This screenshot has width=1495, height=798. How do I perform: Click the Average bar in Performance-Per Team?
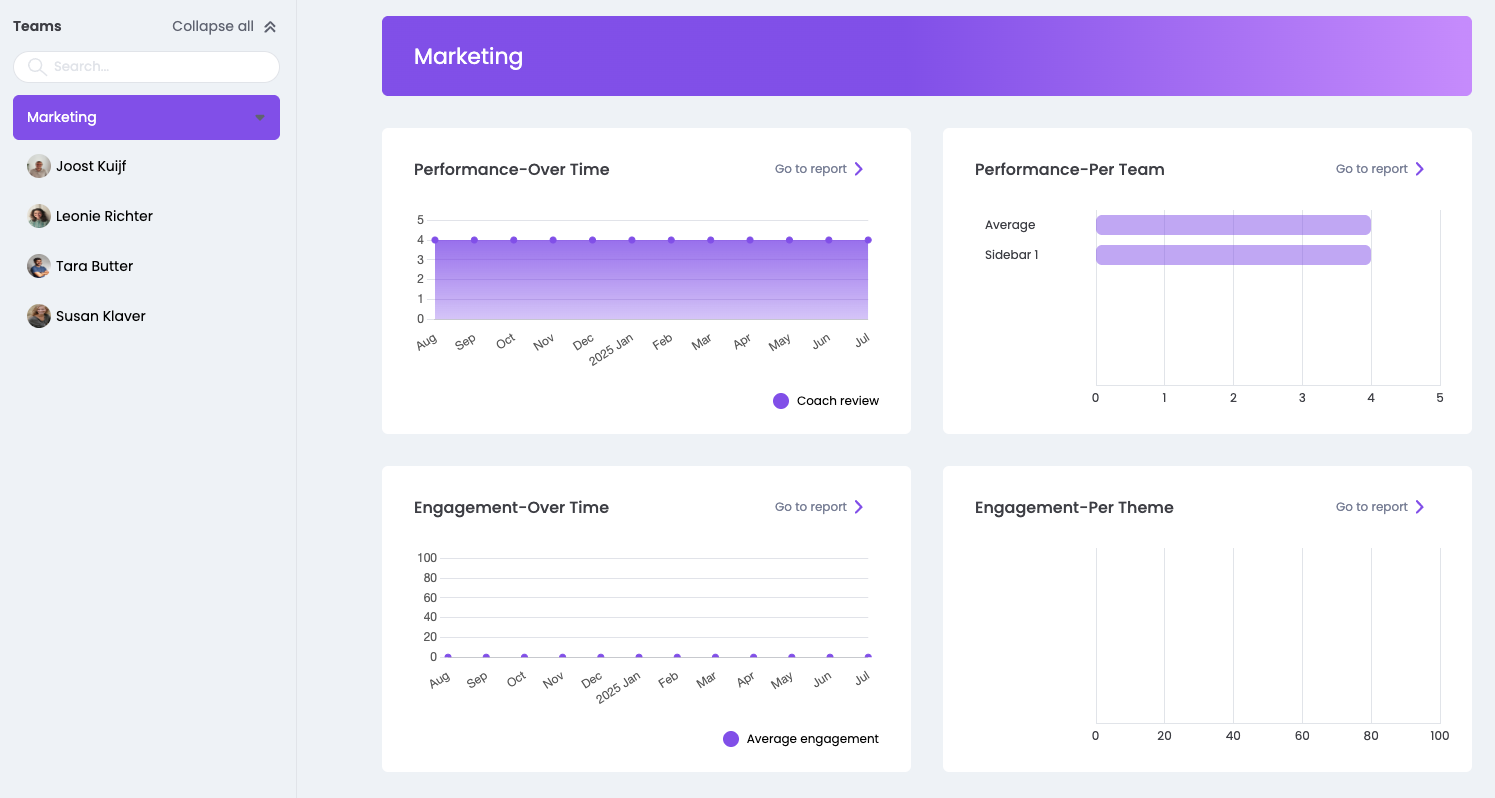pos(1232,225)
